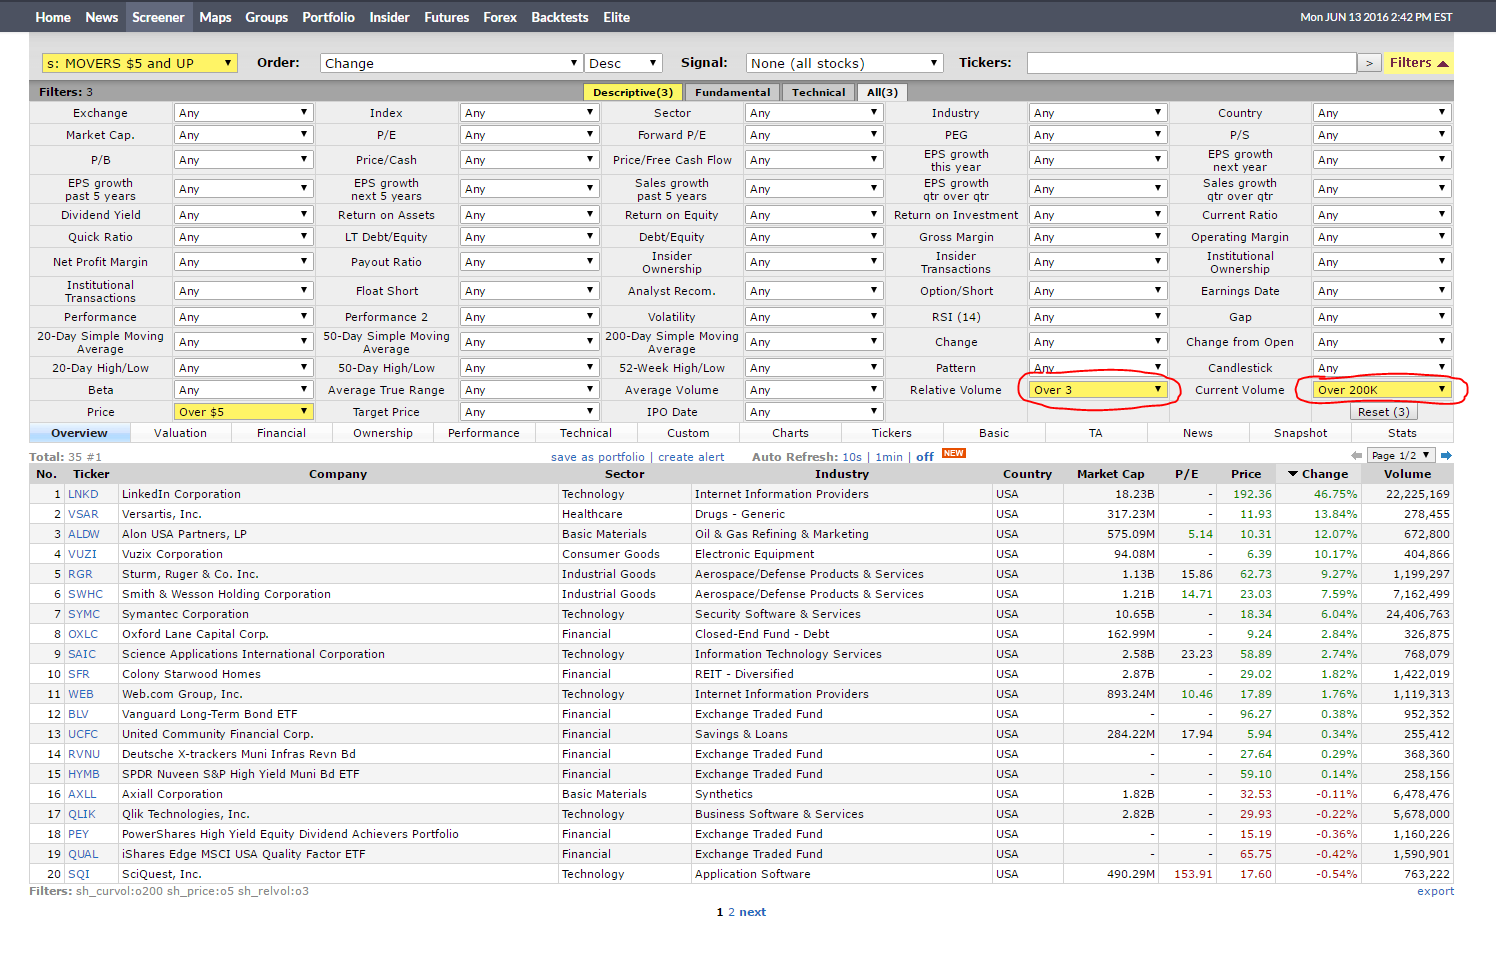Sort by the P/E column header

(1186, 474)
